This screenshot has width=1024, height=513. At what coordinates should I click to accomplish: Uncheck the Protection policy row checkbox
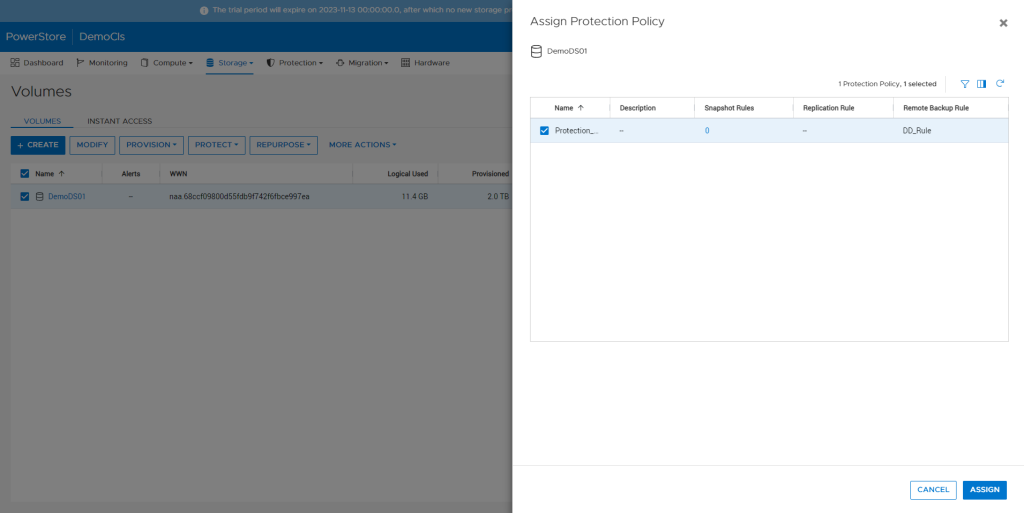(544, 130)
